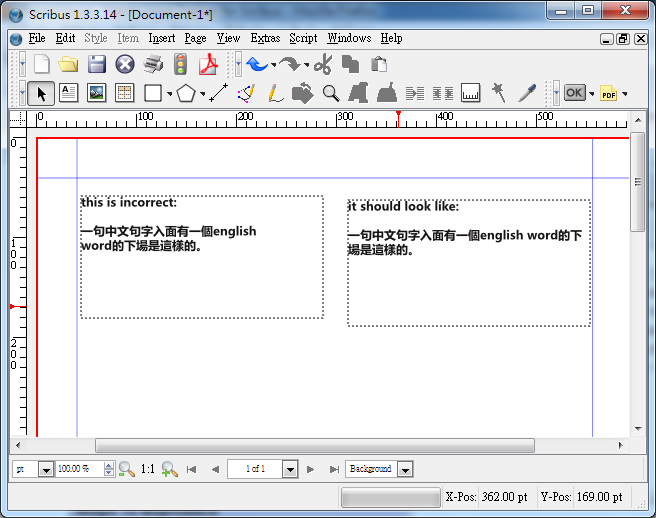Expand the page selector '1 of 1' dropdown
This screenshot has height=518, width=656.
[x=290, y=469]
